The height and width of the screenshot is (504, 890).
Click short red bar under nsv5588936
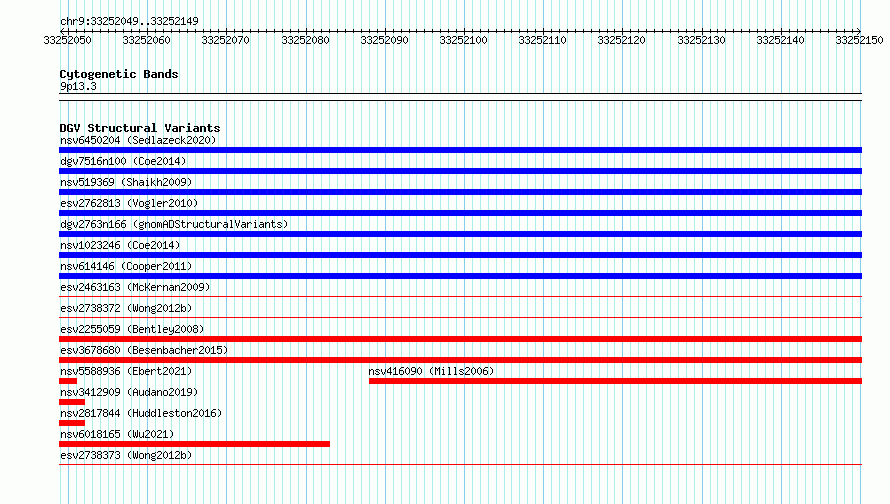68,381
